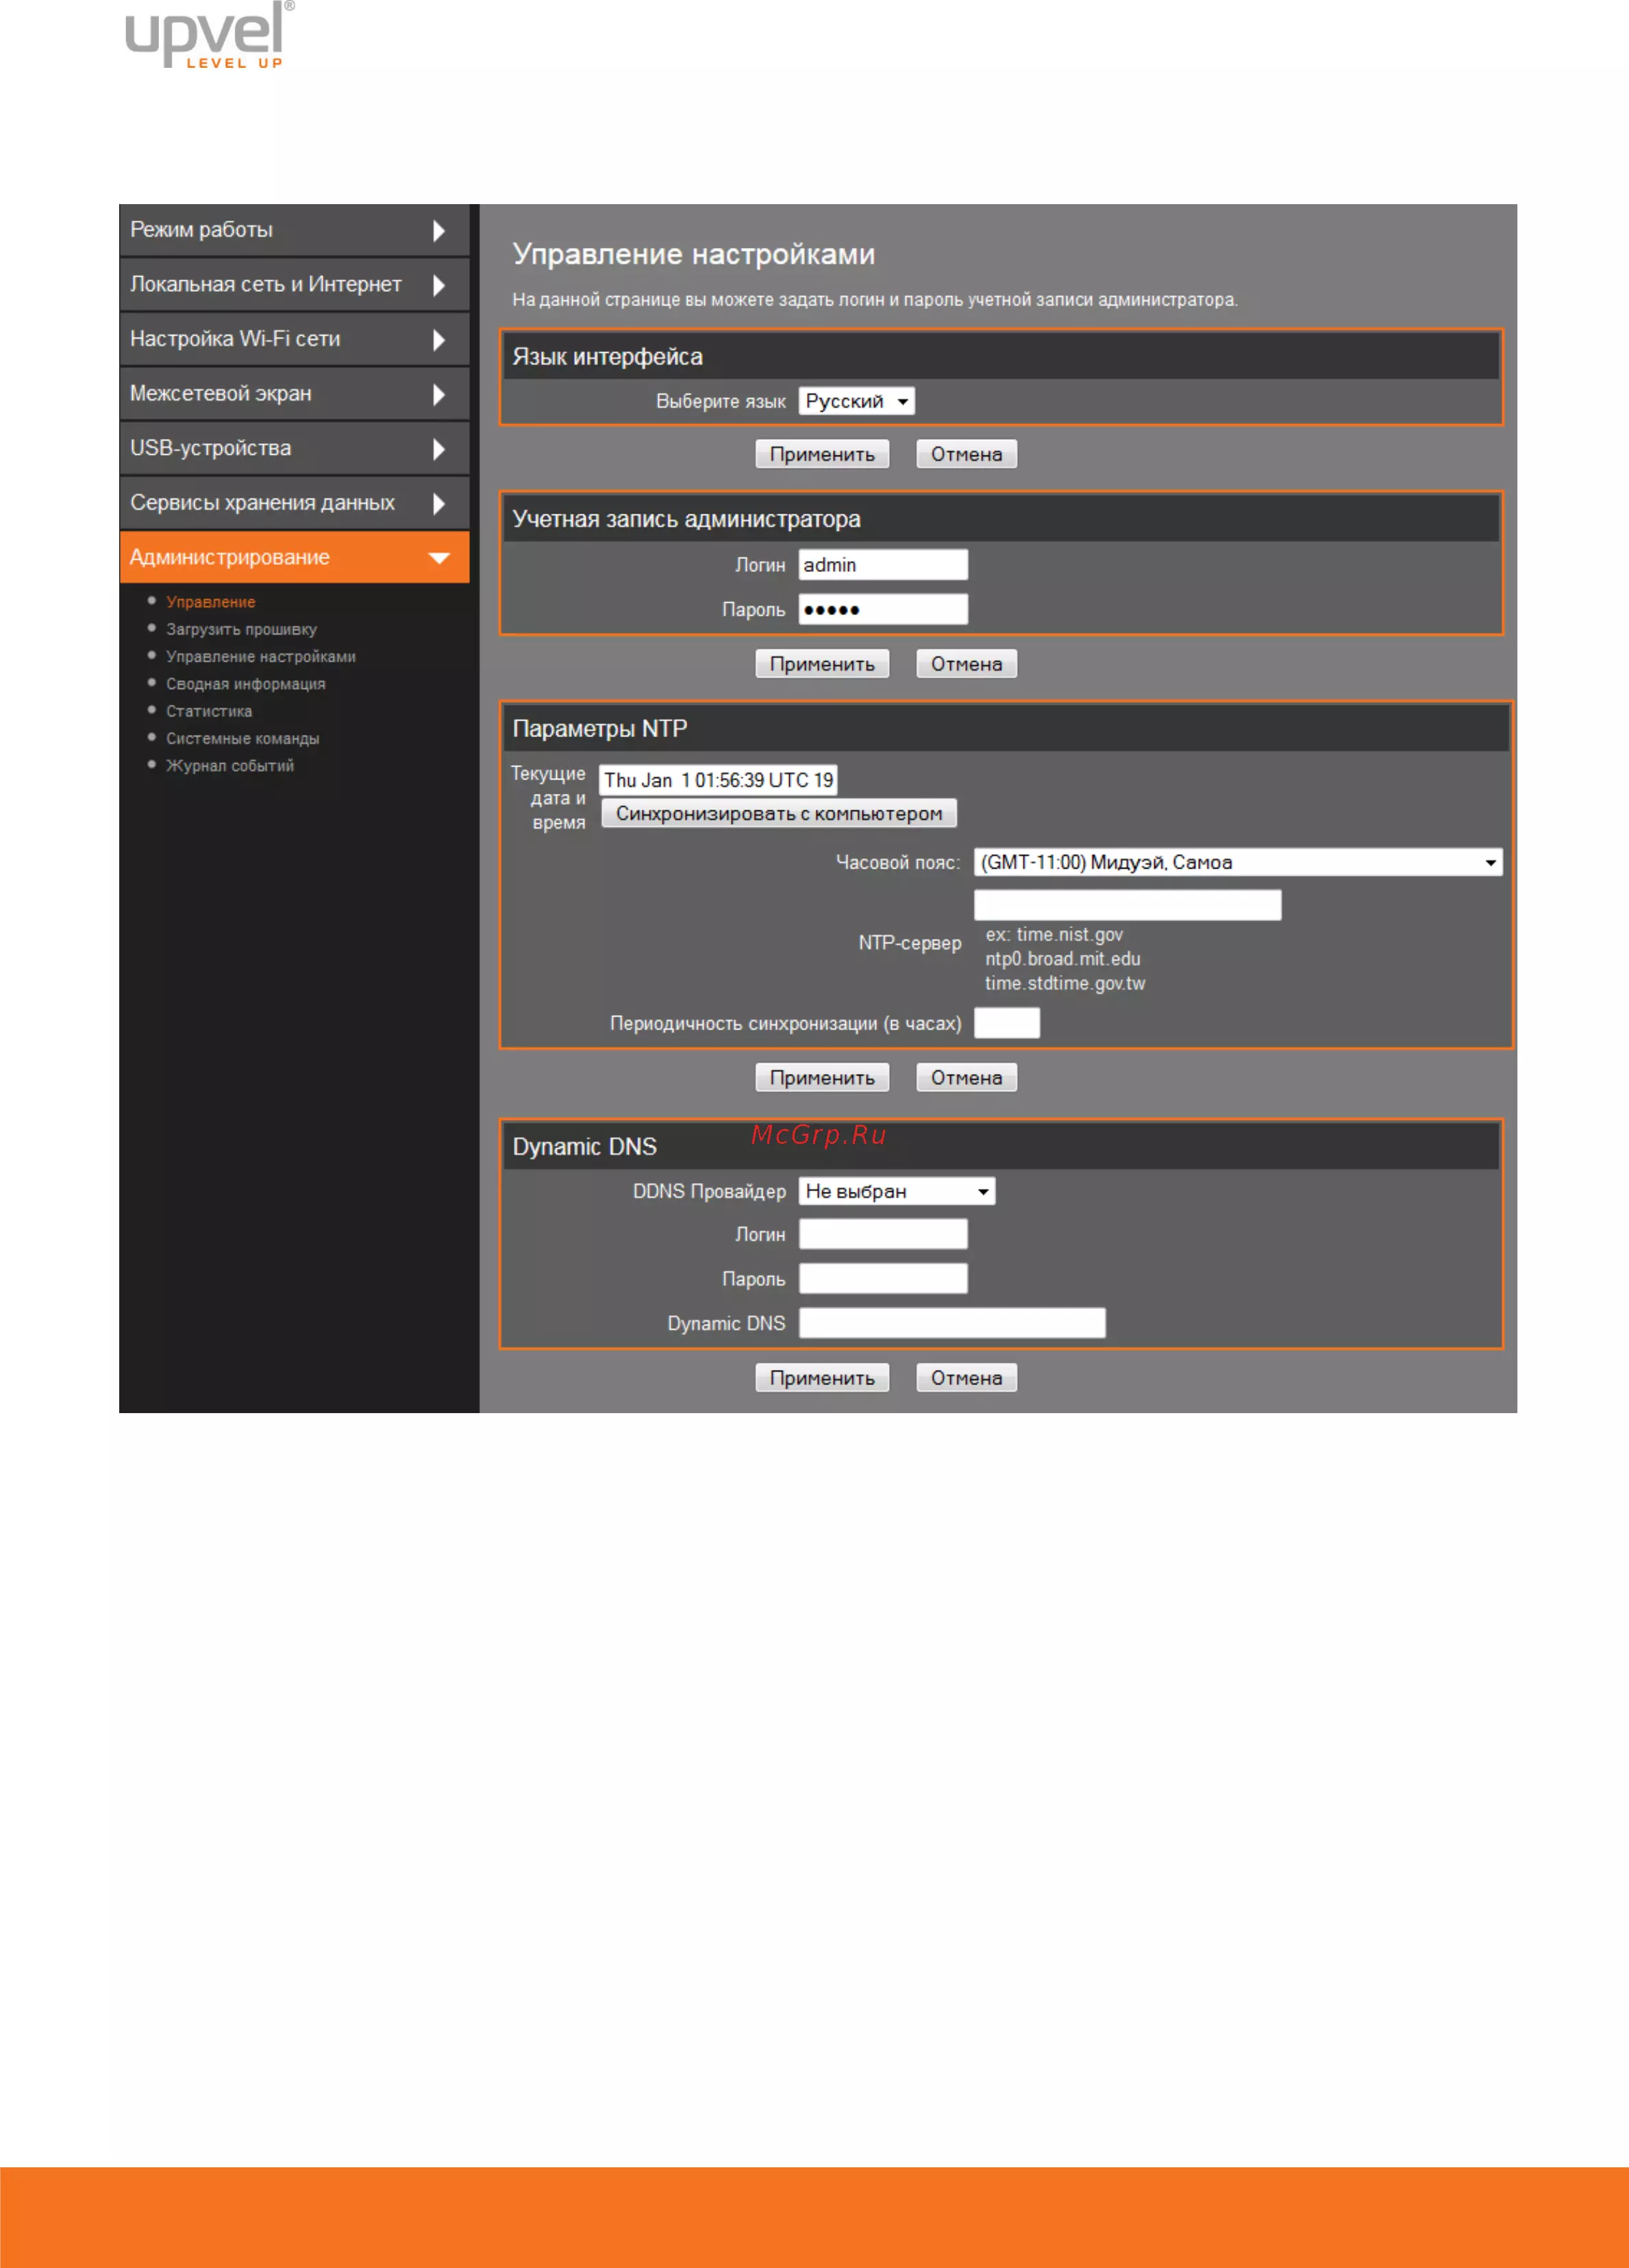Go to Сводная информация page

[x=245, y=684]
